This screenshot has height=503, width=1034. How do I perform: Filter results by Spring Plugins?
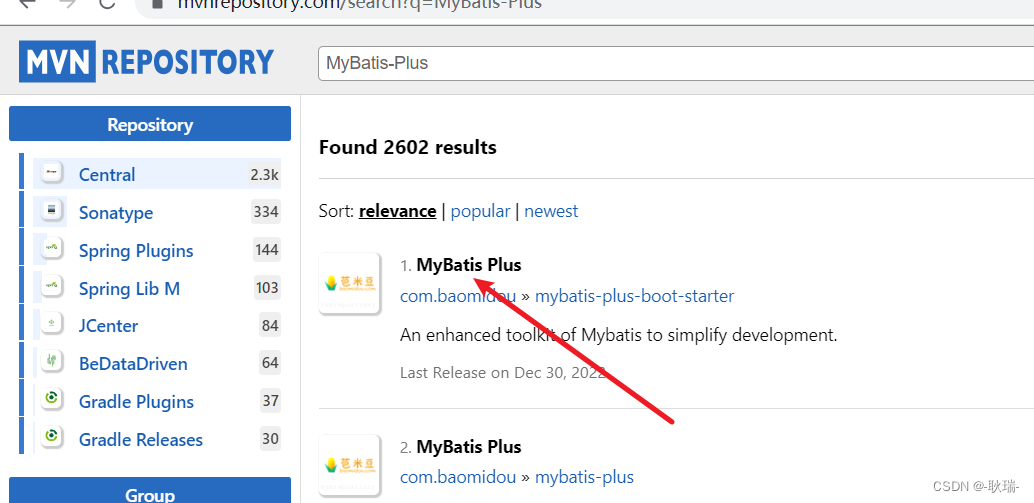(136, 251)
